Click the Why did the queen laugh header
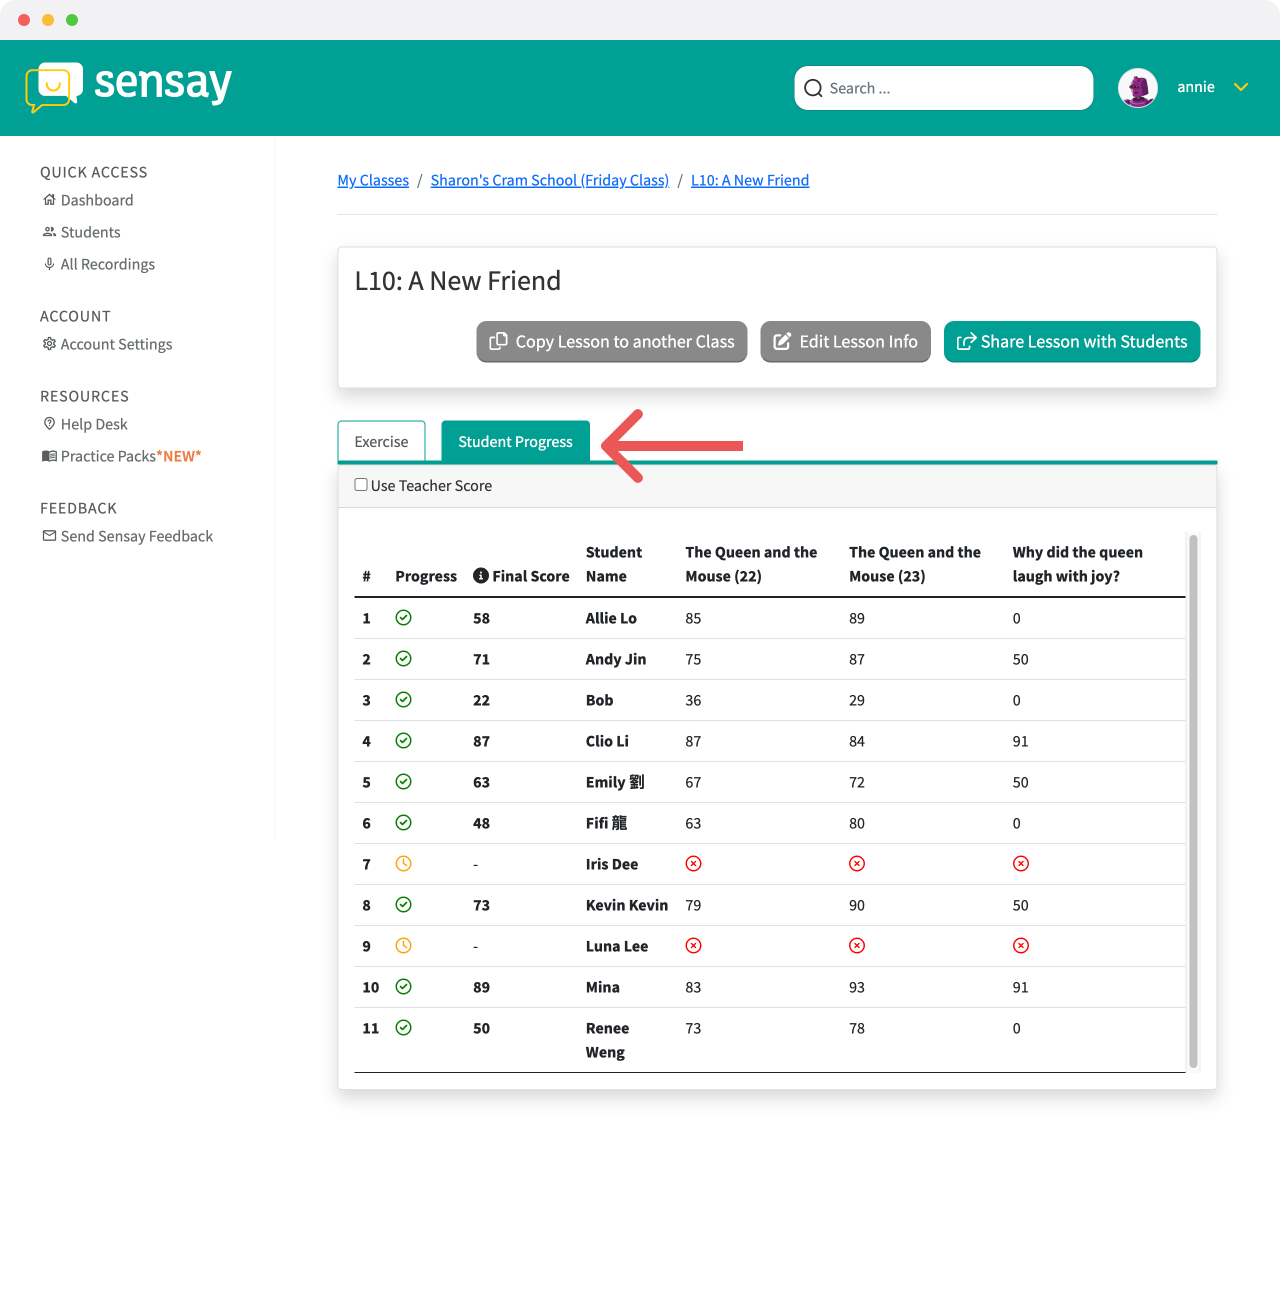 click(1077, 564)
